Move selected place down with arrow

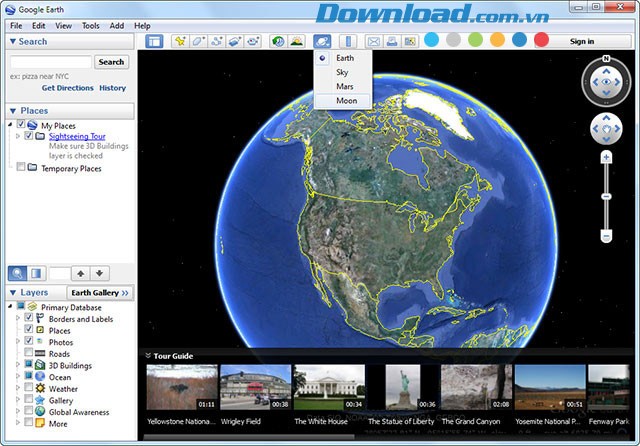tap(100, 273)
